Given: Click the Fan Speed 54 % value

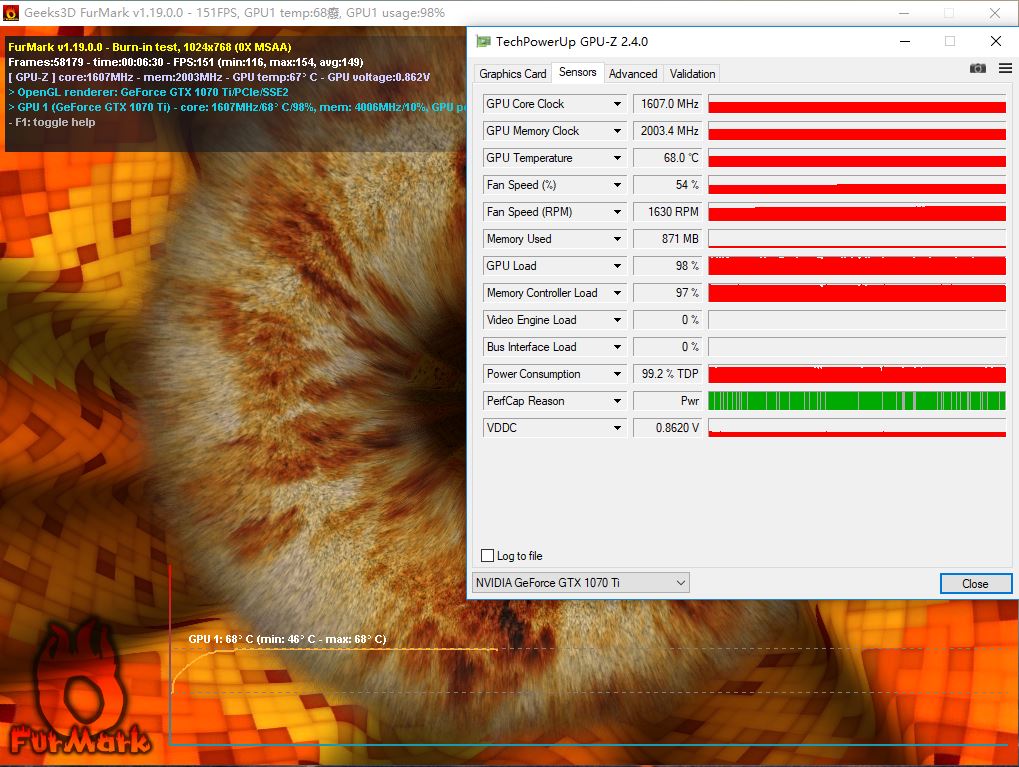Looking at the screenshot, I should 667,185.
